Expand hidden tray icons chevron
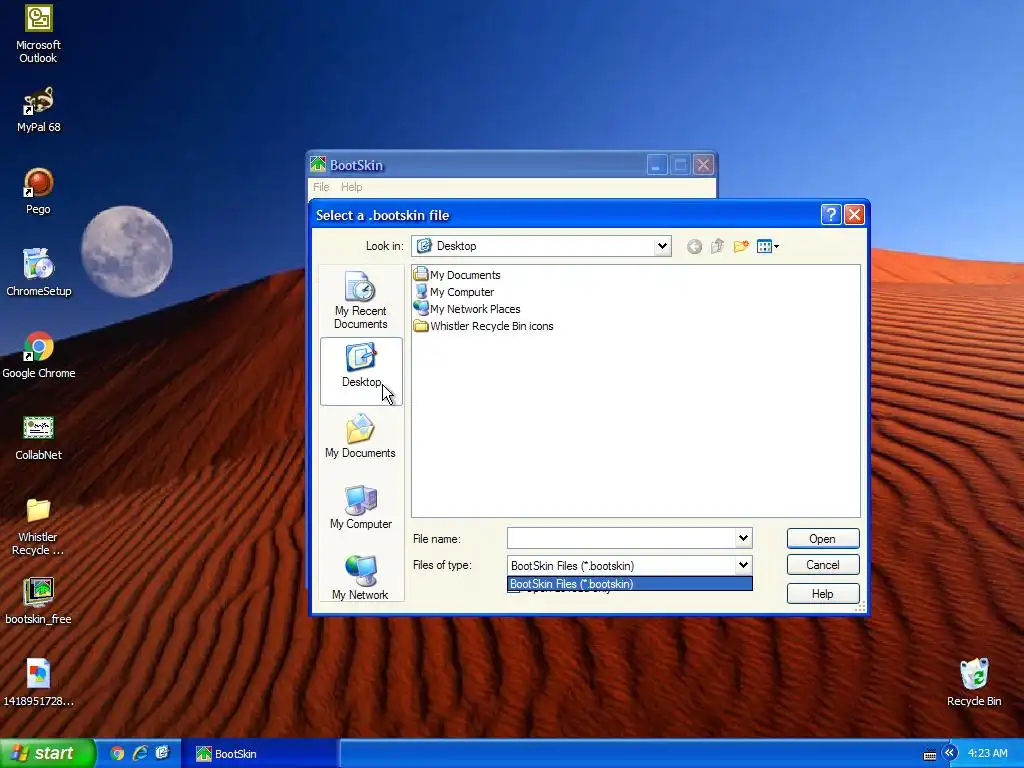Image resolution: width=1024 pixels, height=768 pixels. [x=950, y=753]
